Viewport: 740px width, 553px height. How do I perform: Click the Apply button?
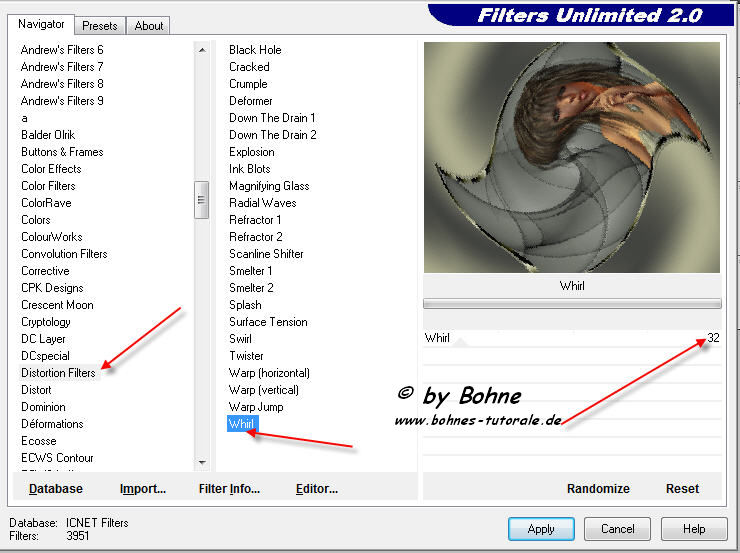pyautogui.click(x=540, y=529)
